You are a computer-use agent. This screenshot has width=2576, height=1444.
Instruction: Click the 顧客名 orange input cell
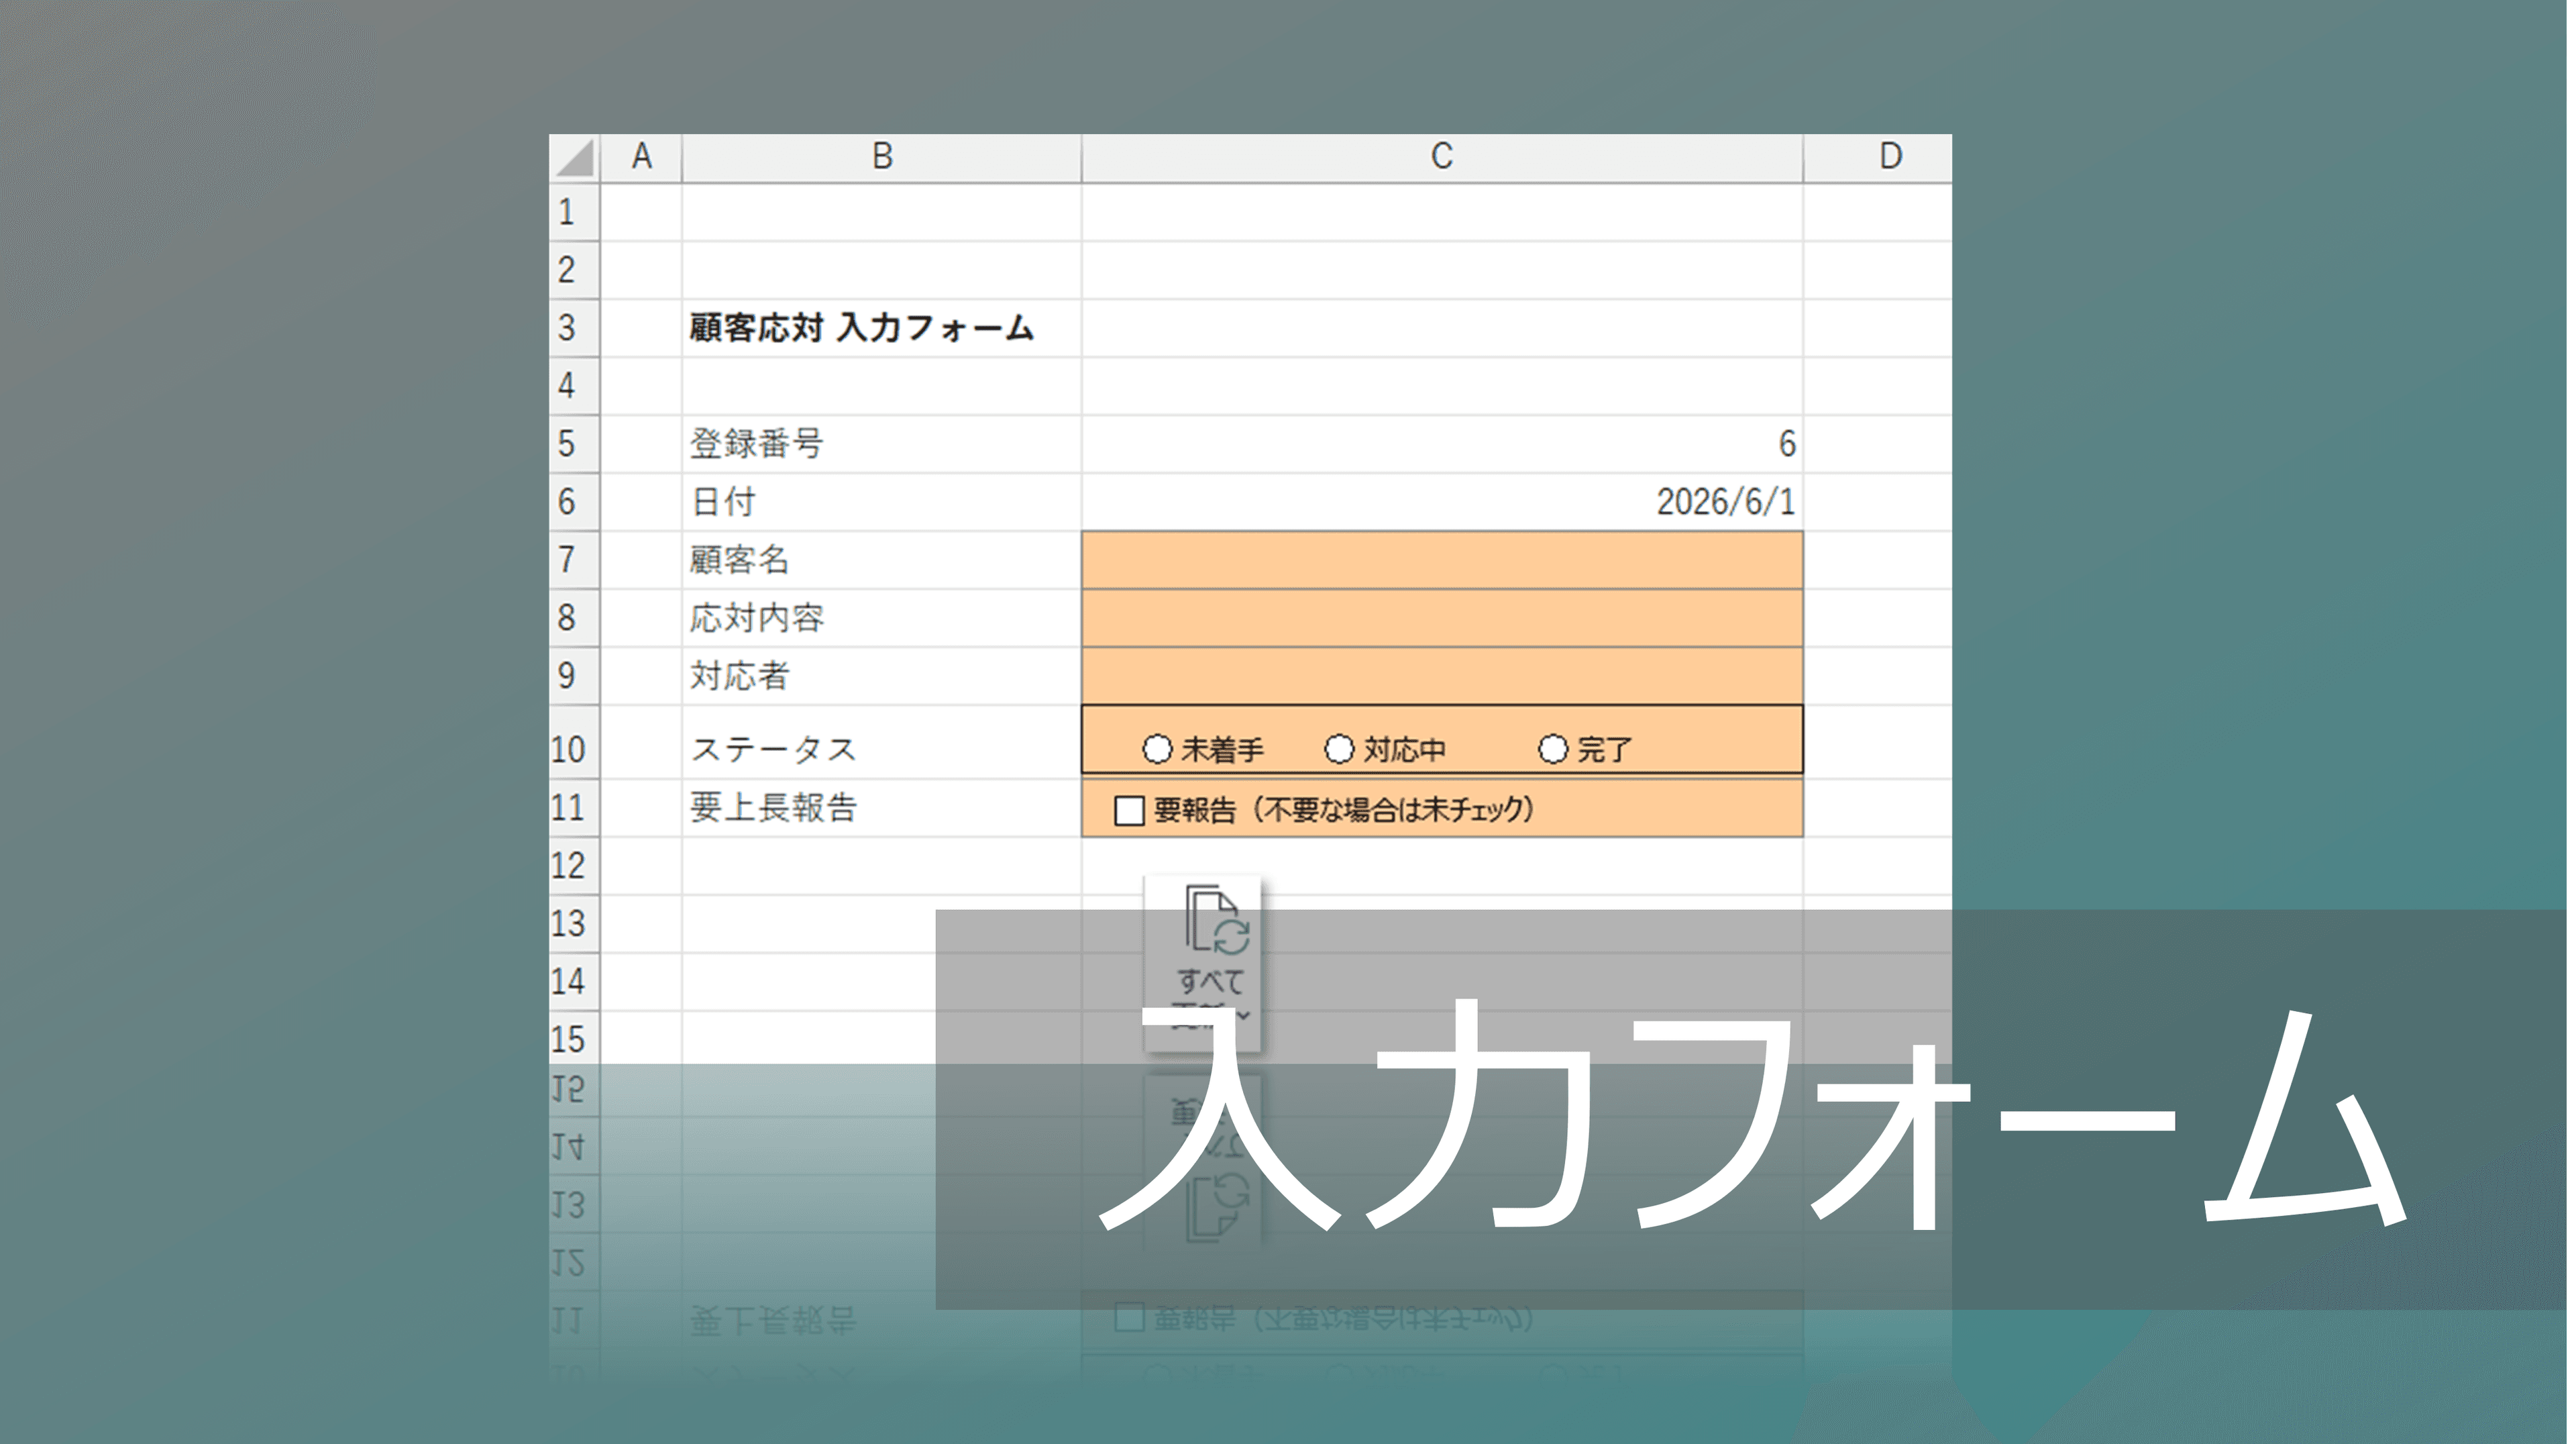point(1442,560)
